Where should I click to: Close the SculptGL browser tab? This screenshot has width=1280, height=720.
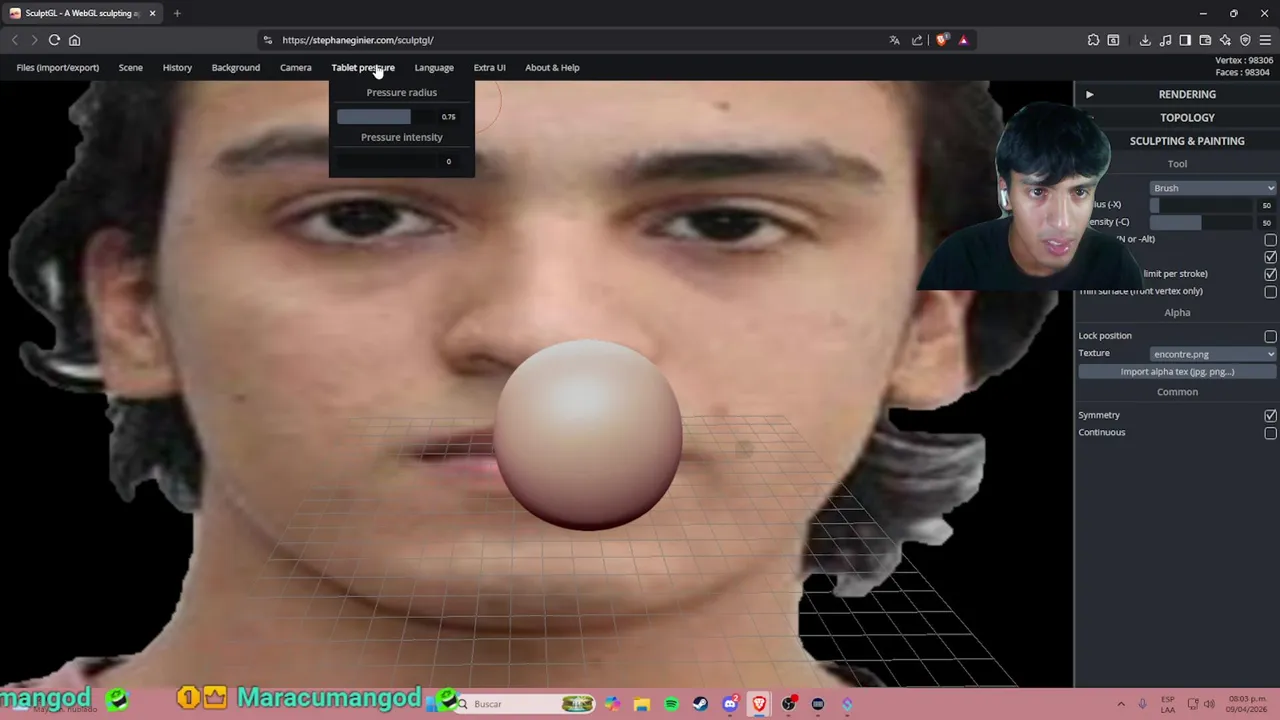pyautogui.click(x=152, y=13)
